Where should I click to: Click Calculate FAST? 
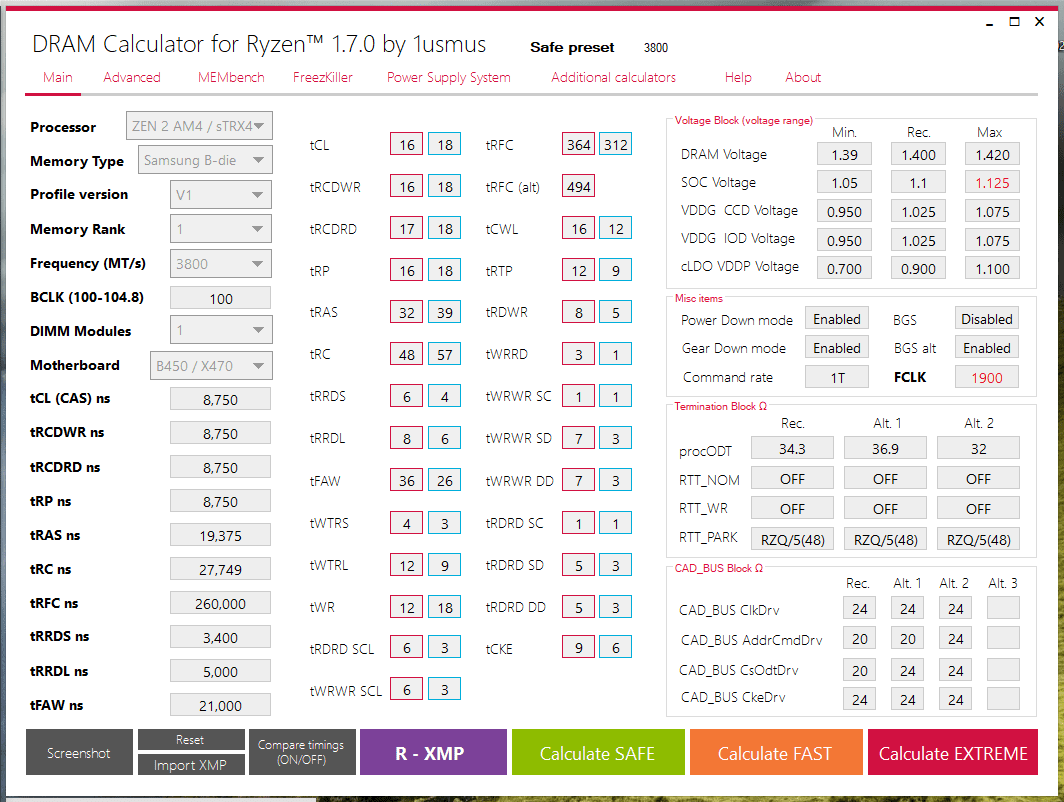776,752
